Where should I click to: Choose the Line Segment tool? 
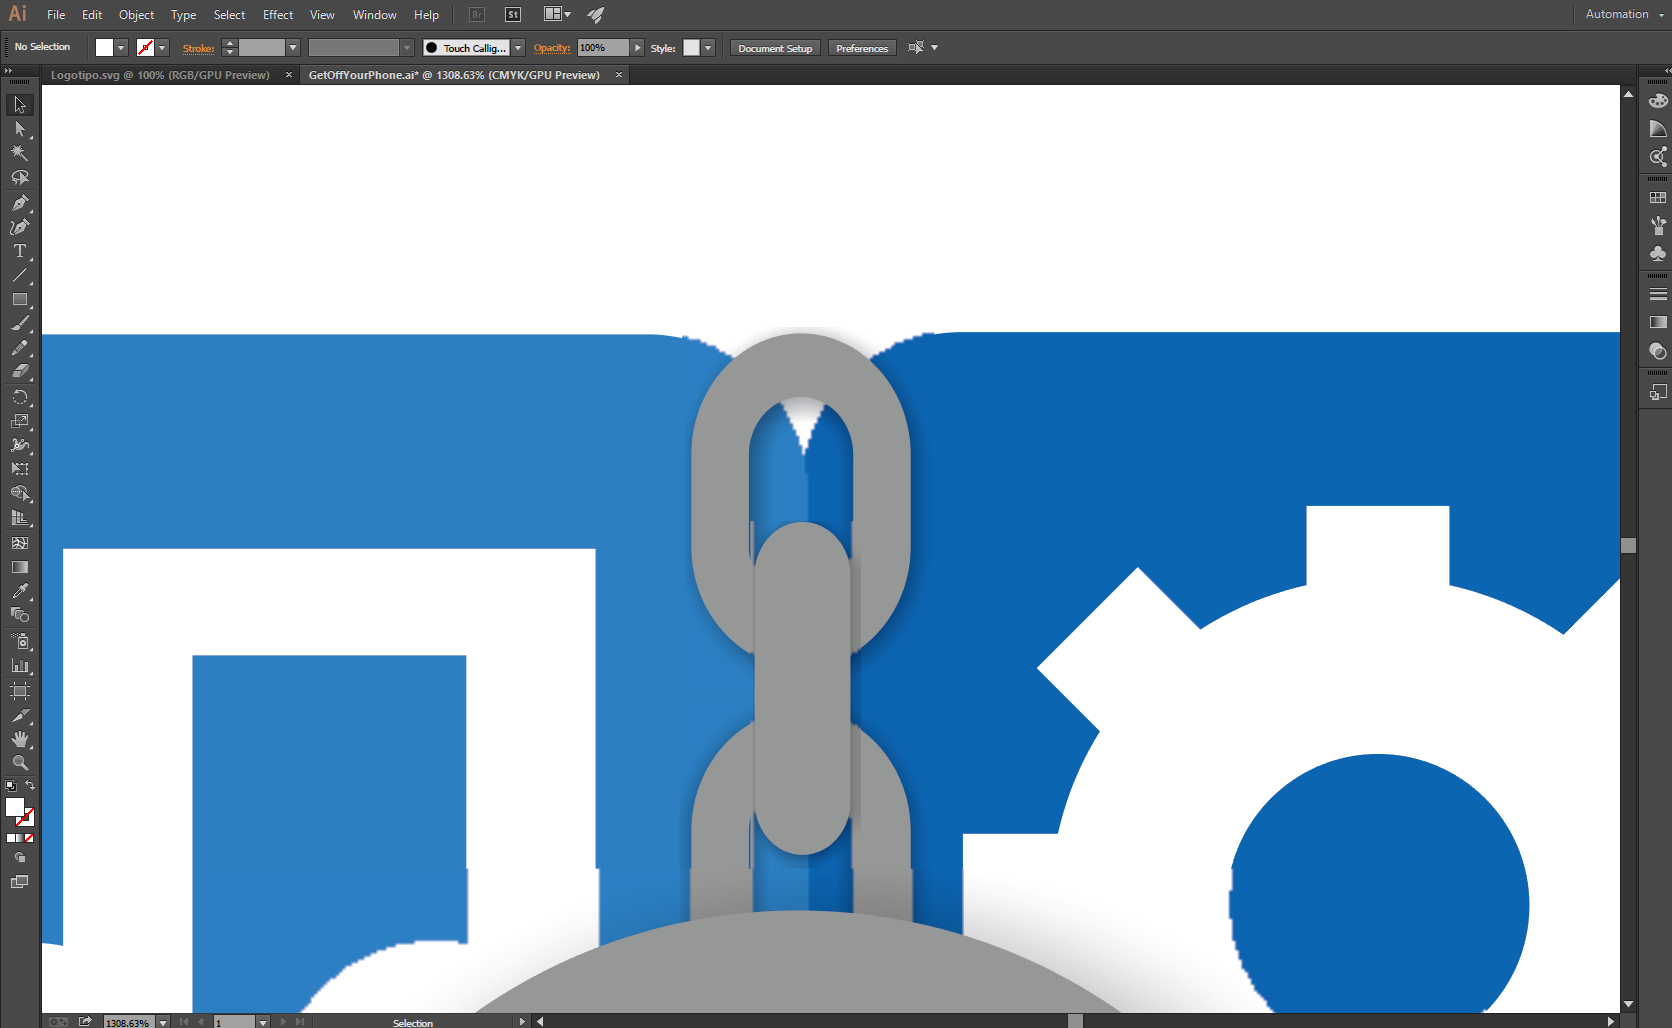pyautogui.click(x=20, y=275)
